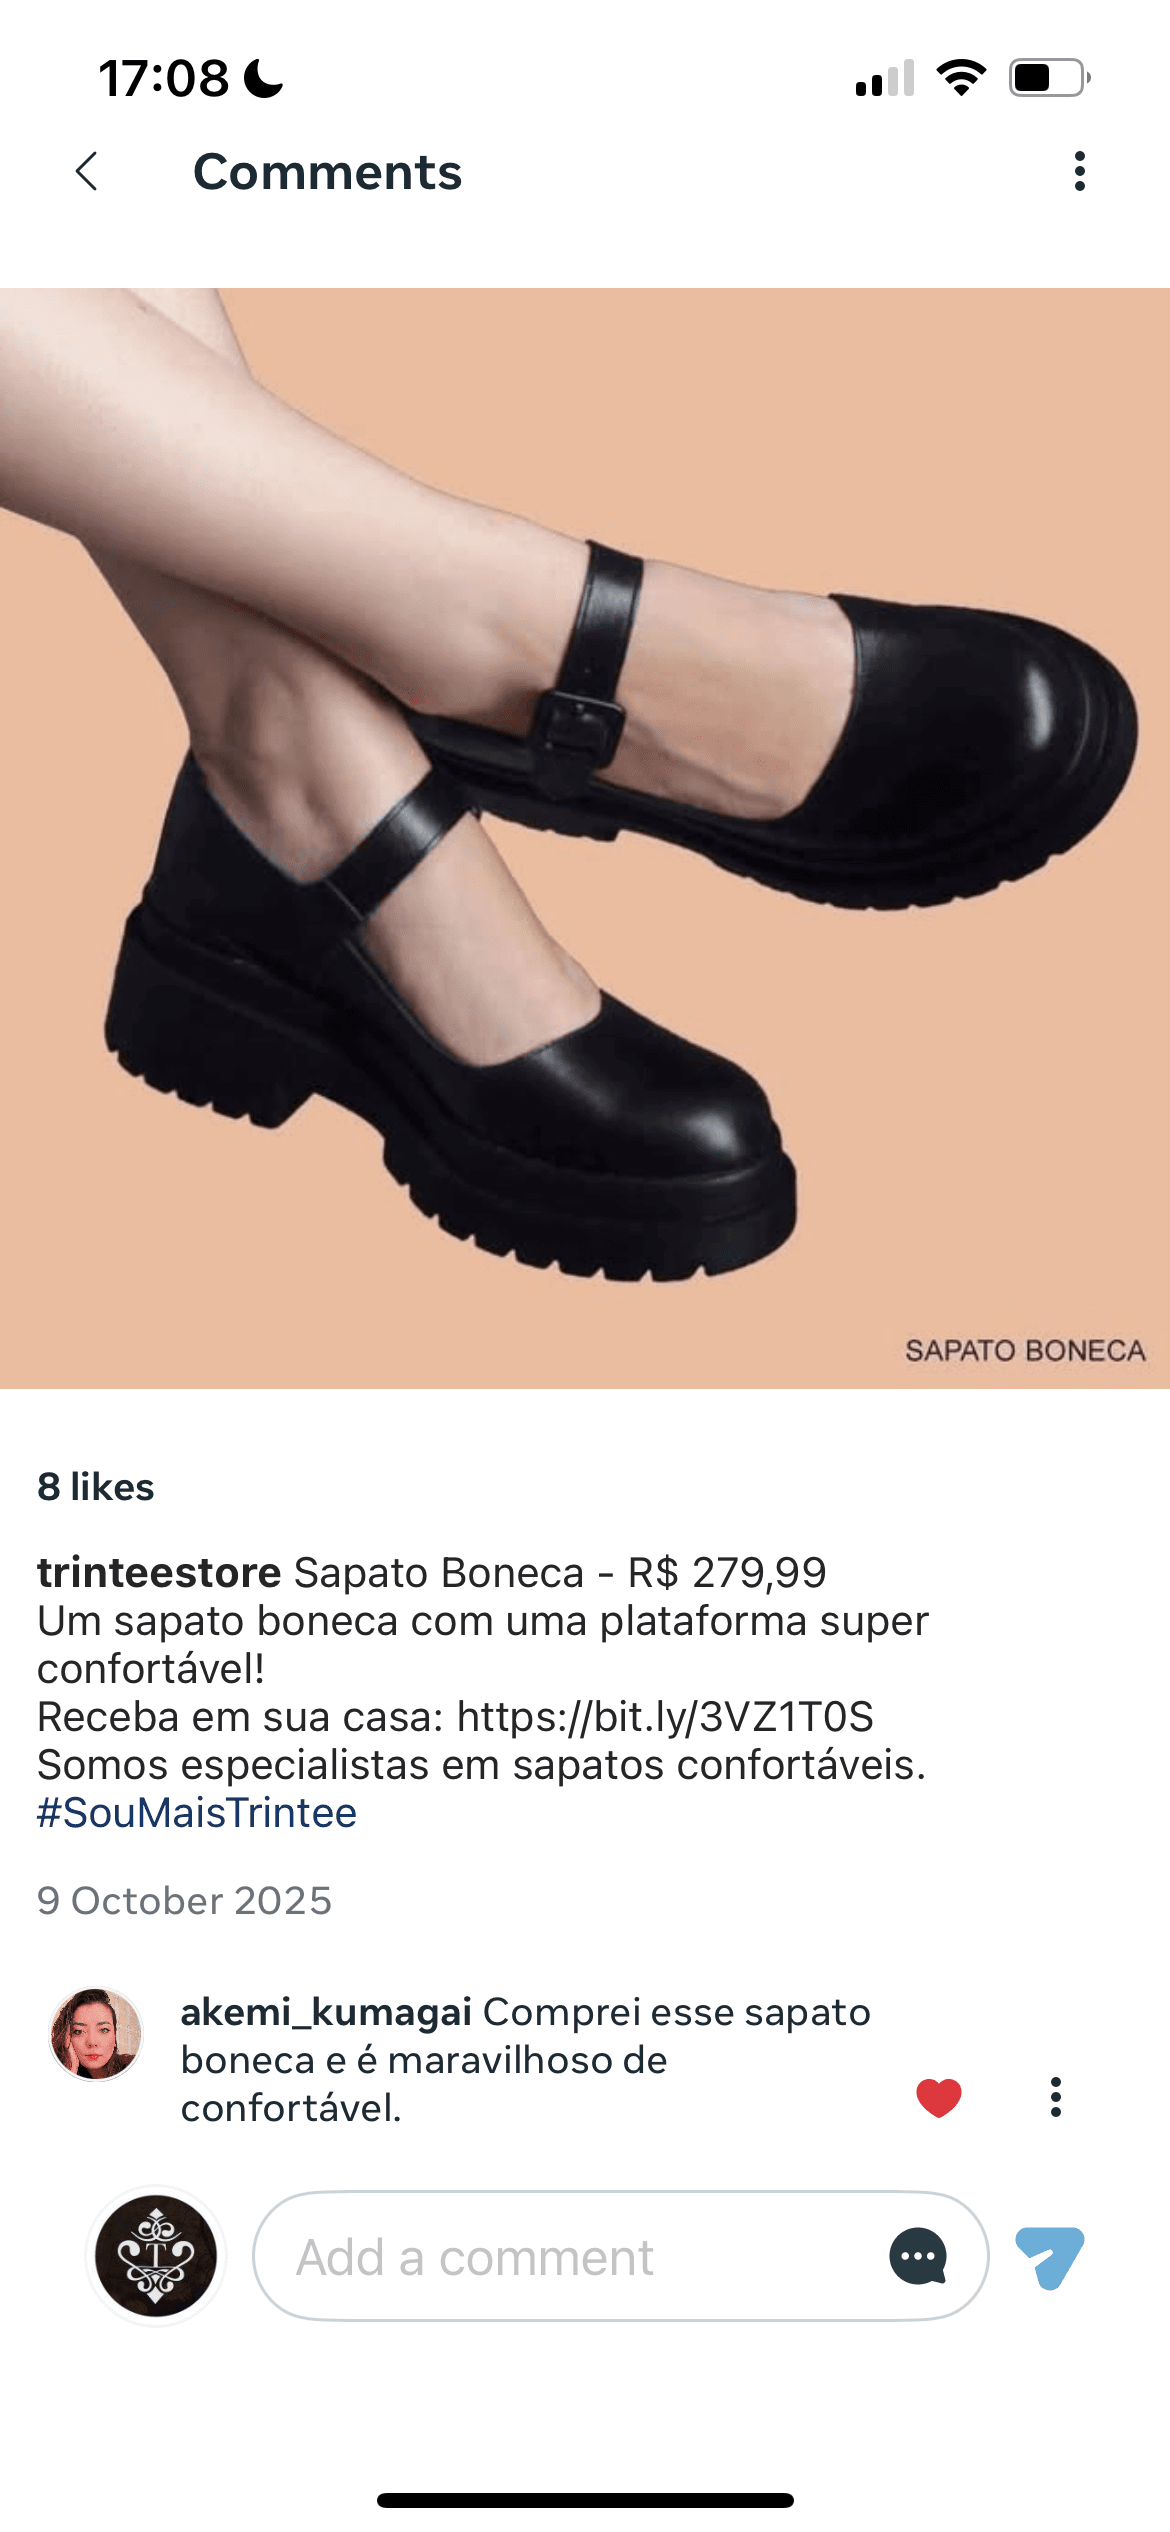View who liked via 8 likes
The height and width of the screenshot is (2532, 1170).
[96, 1487]
